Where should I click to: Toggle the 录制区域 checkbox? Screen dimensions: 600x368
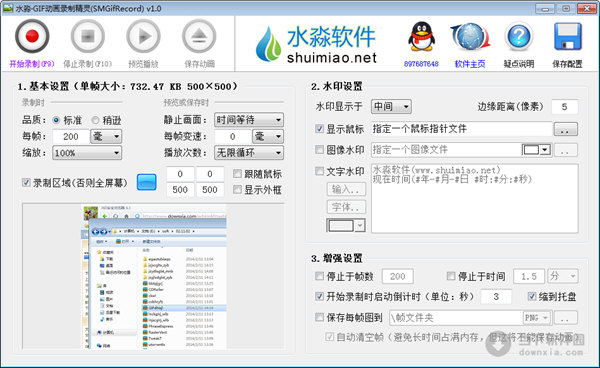(26, 182)
